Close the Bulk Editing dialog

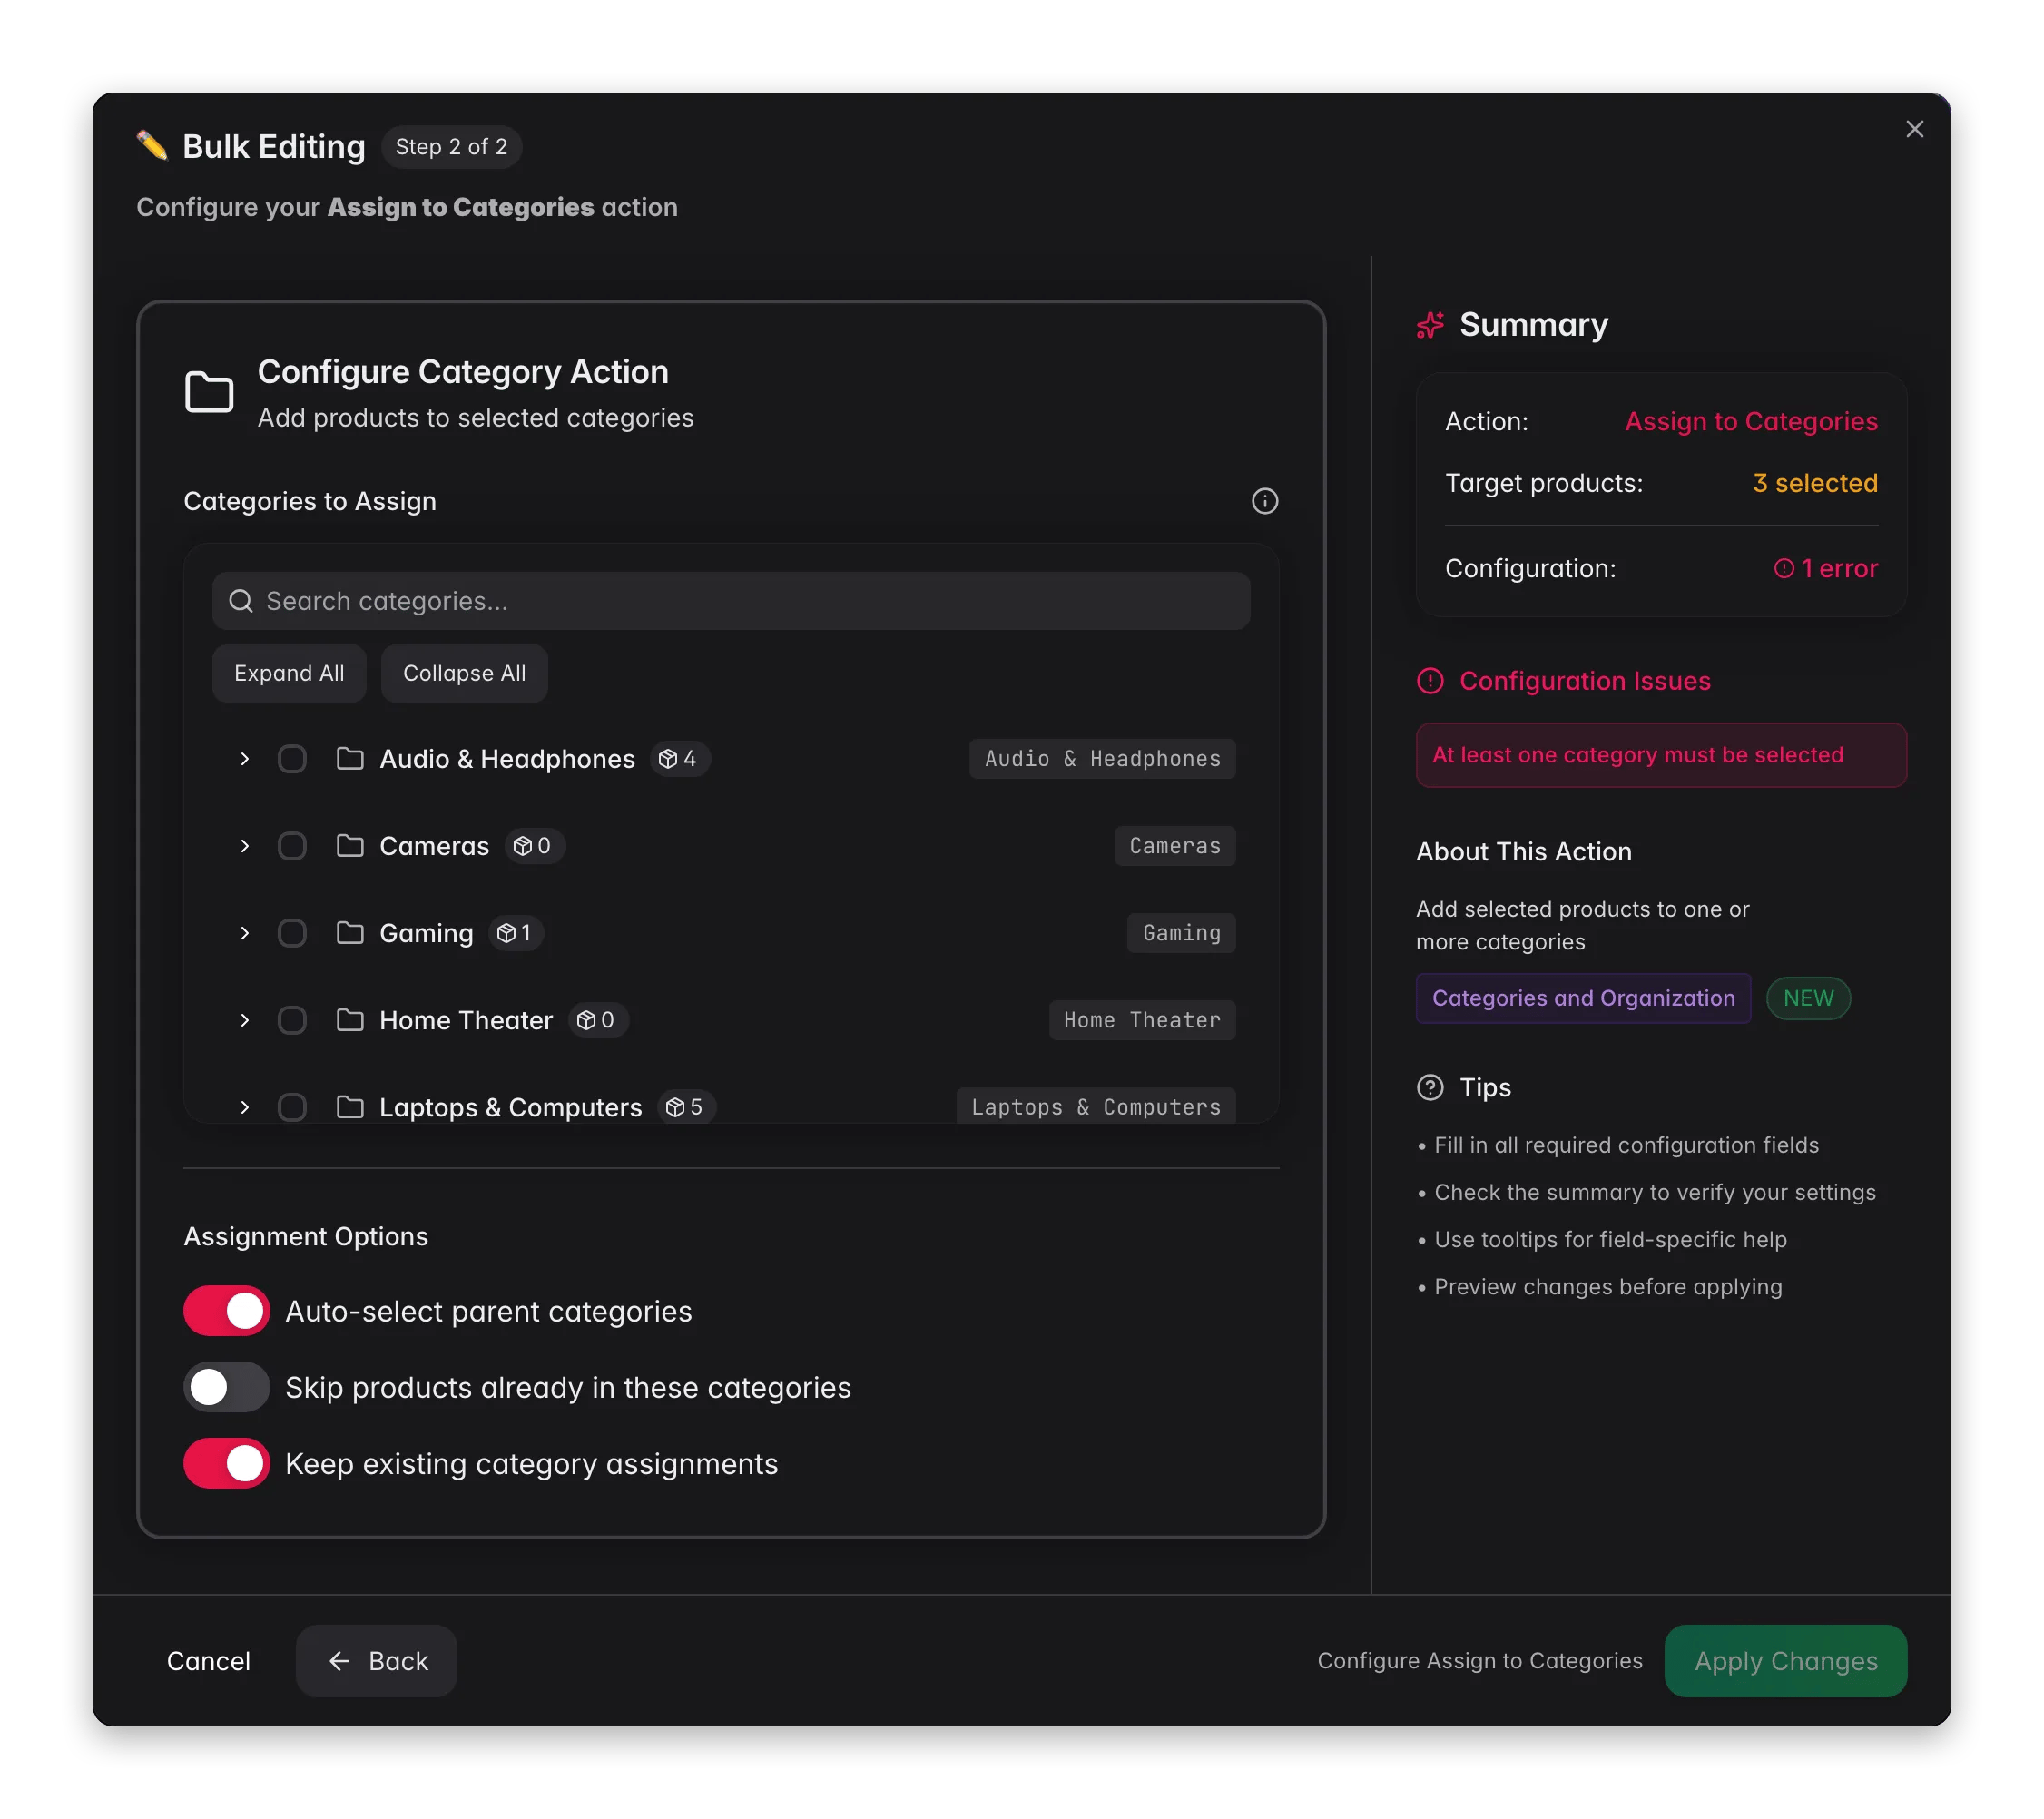(1914, 129)
